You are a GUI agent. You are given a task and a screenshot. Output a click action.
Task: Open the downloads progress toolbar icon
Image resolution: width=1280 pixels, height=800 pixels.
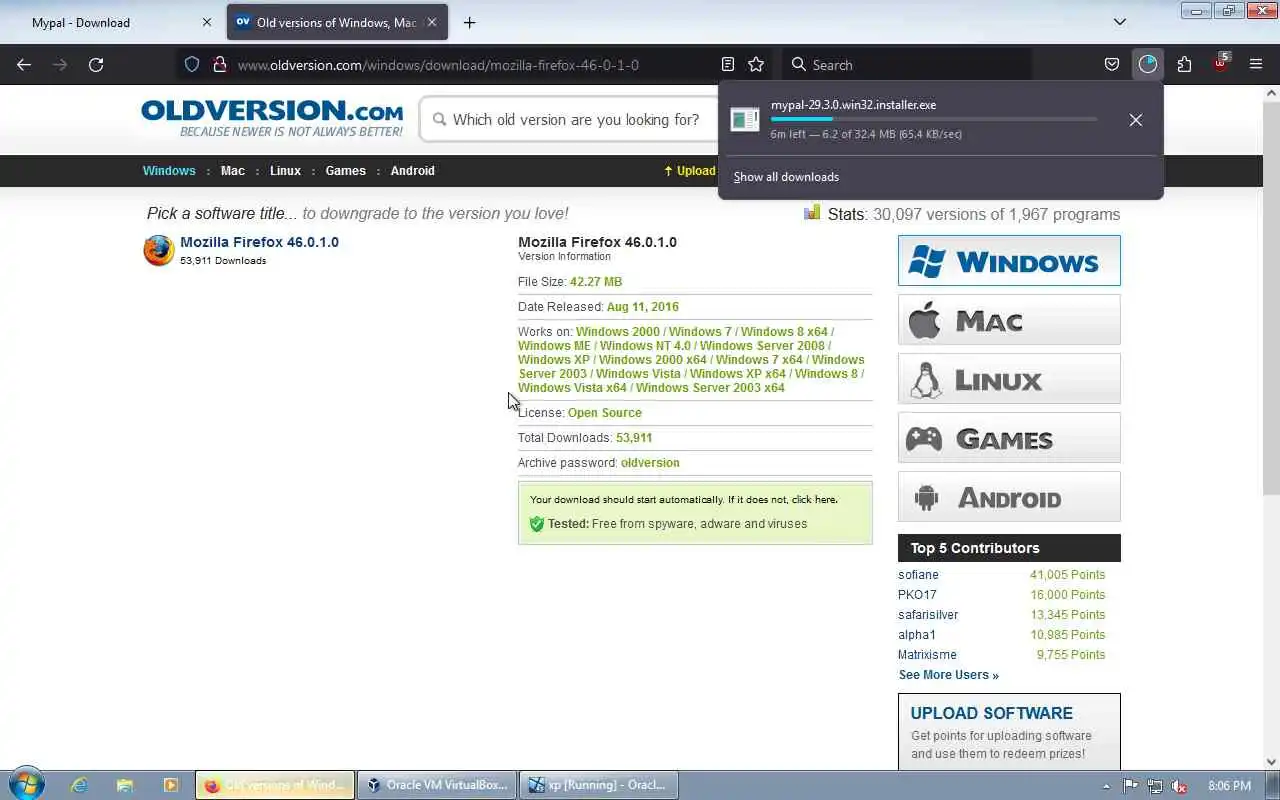[x=1148, y=64]
